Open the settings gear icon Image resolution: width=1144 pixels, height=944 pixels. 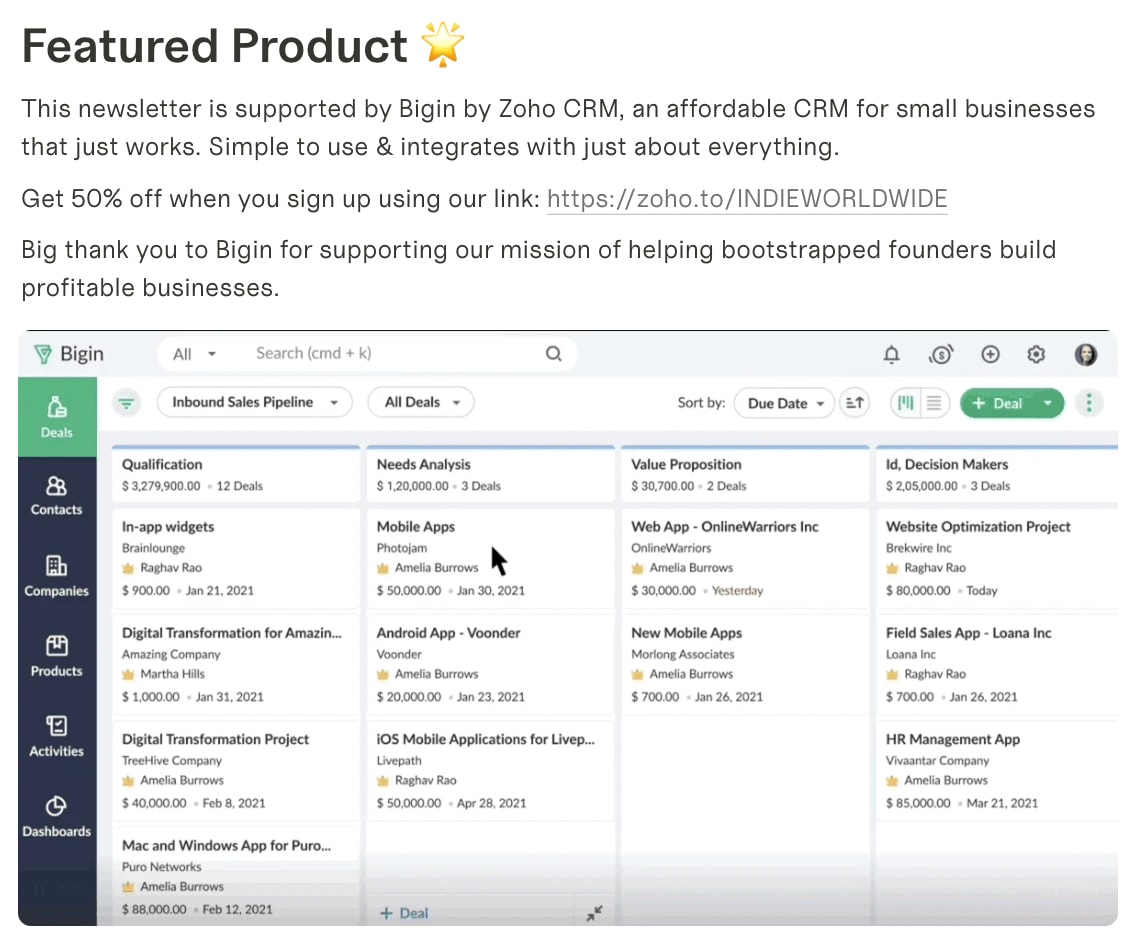point(1036,355)
